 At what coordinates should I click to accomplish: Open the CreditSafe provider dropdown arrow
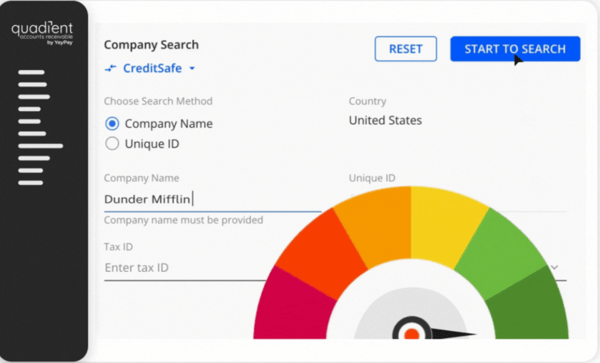click(192, 68)
